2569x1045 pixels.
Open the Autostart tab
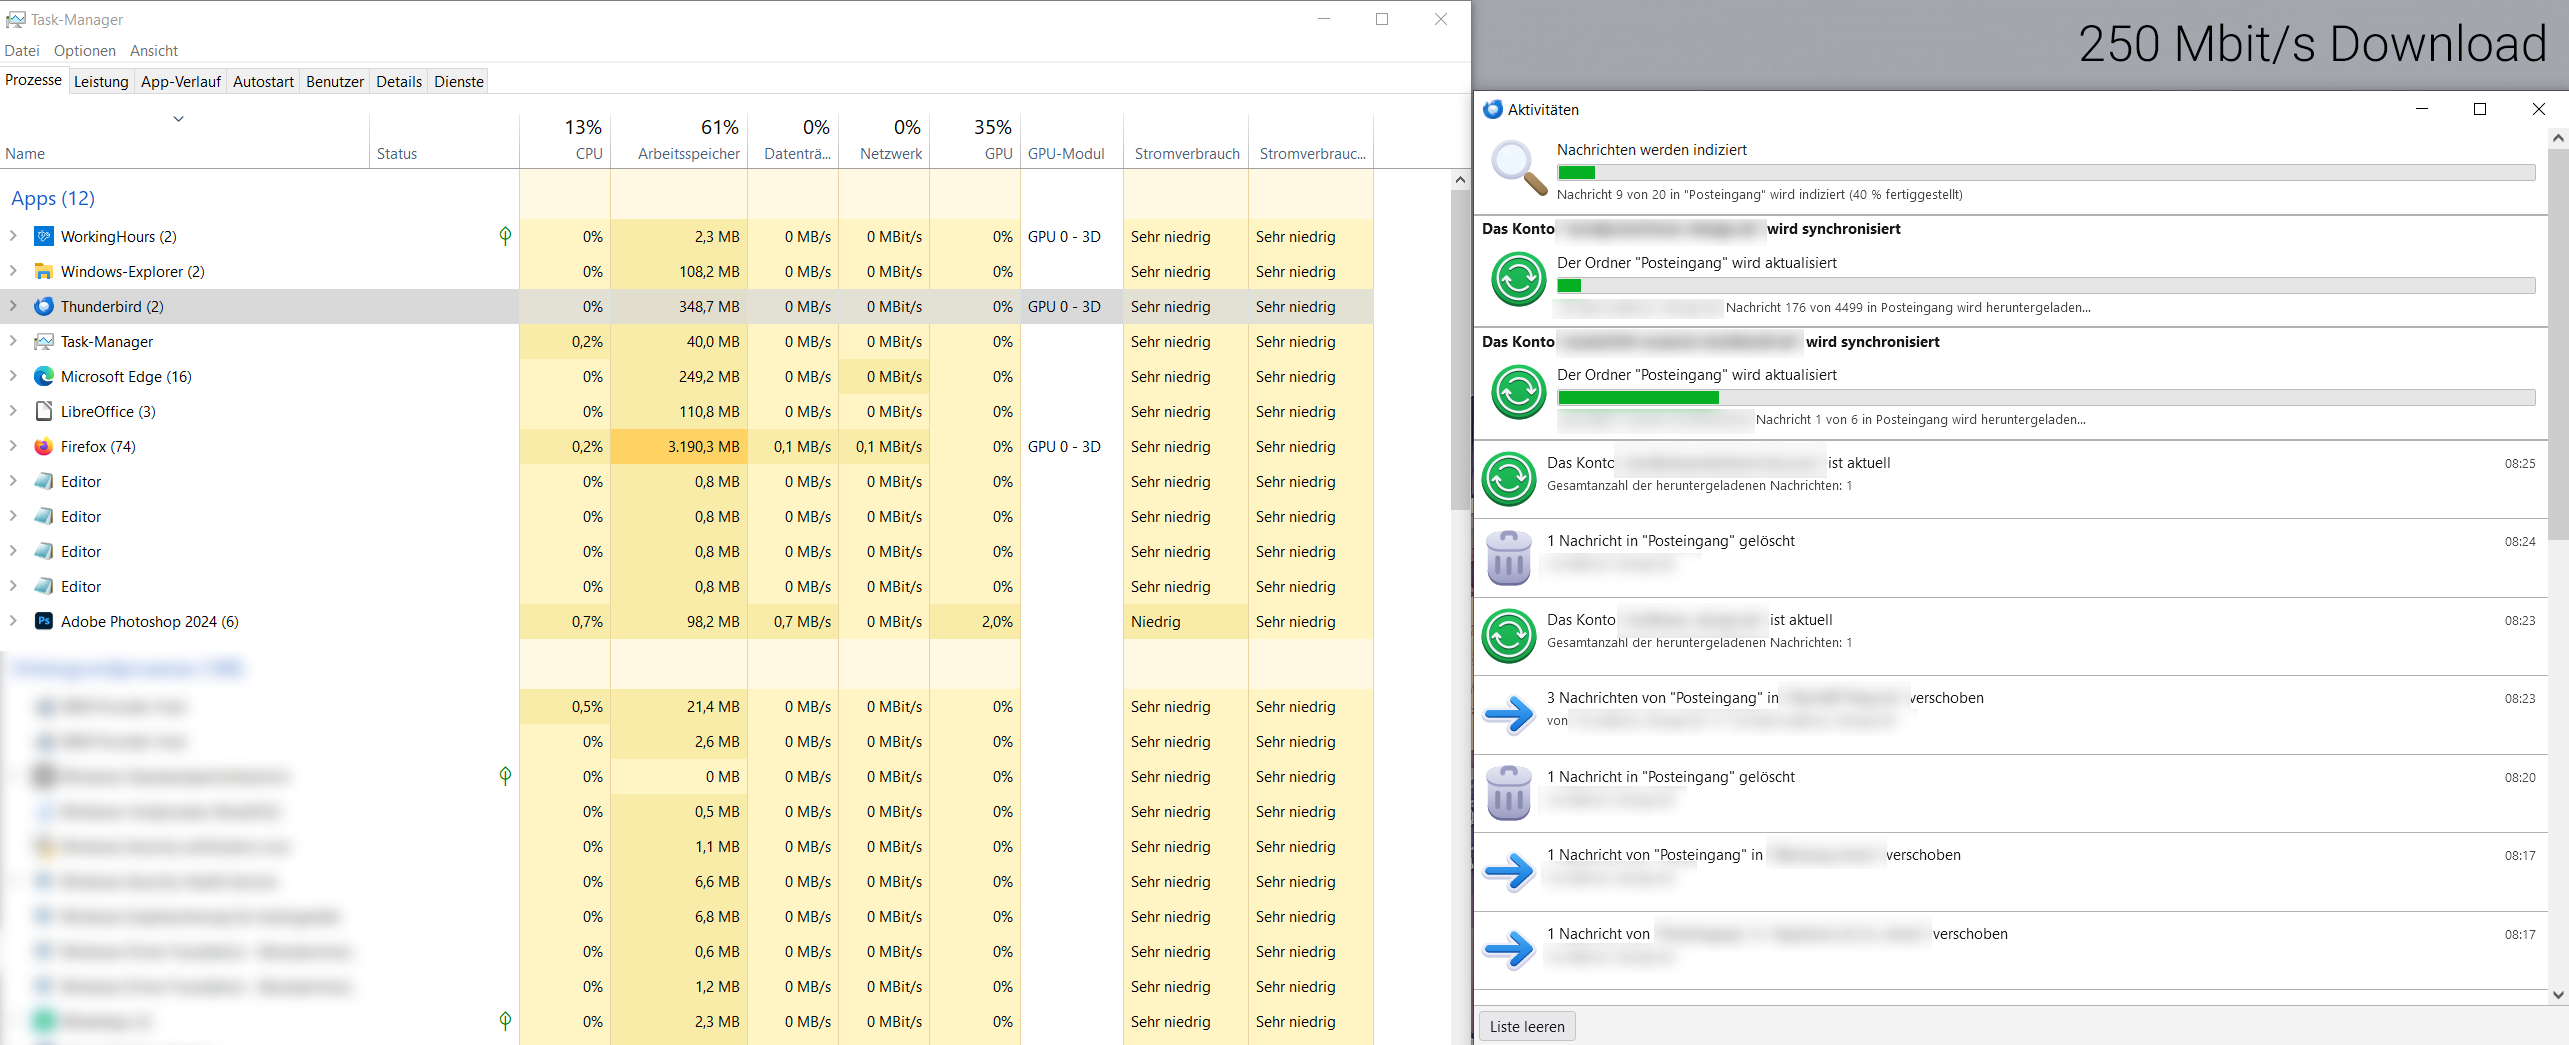pos(263,82)
